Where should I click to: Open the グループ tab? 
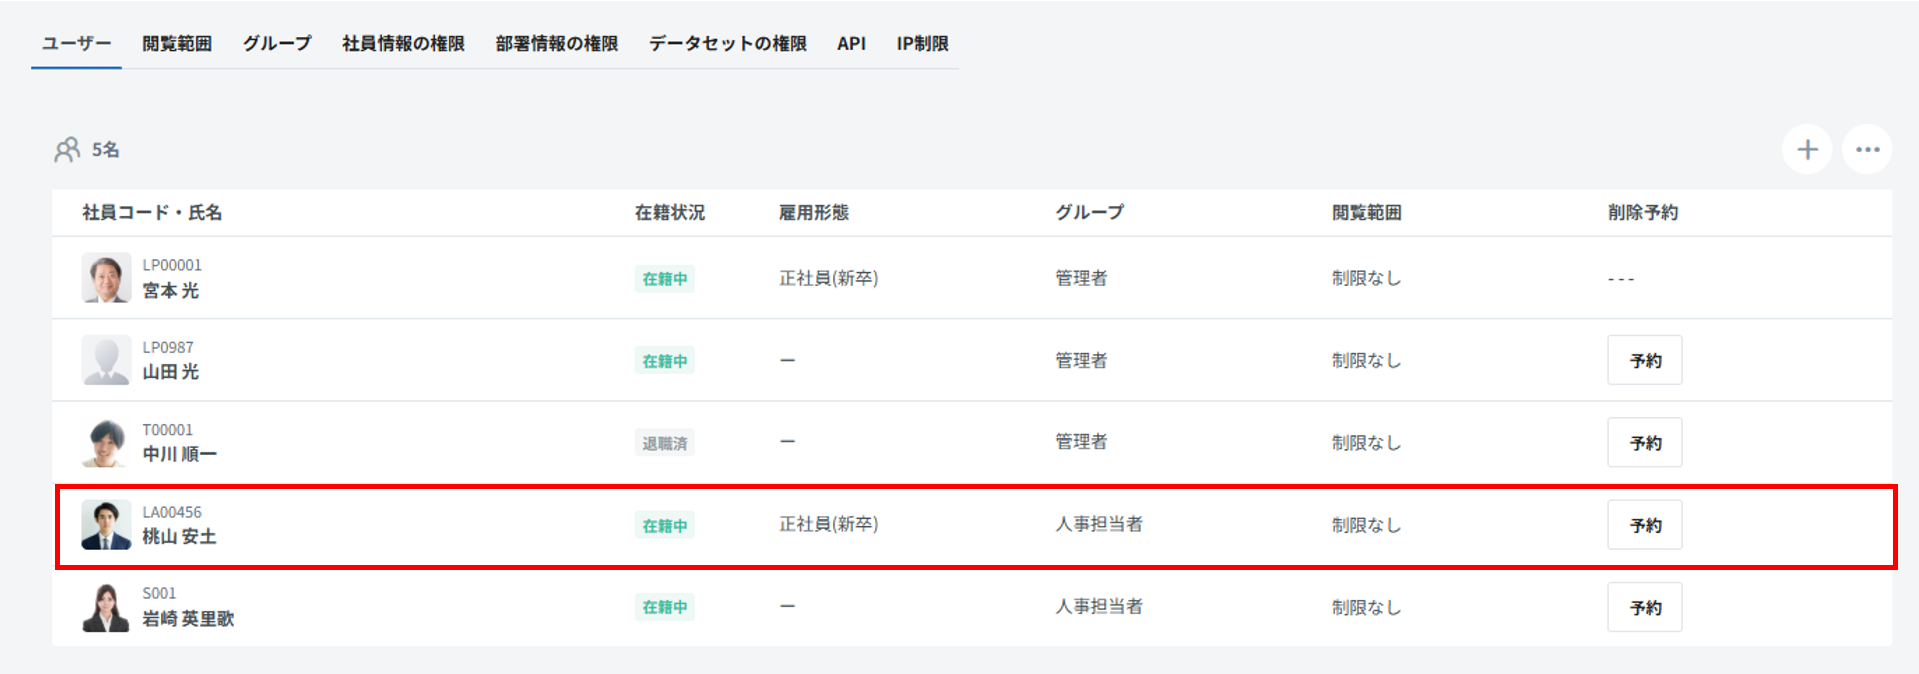[x=277, y=44]
